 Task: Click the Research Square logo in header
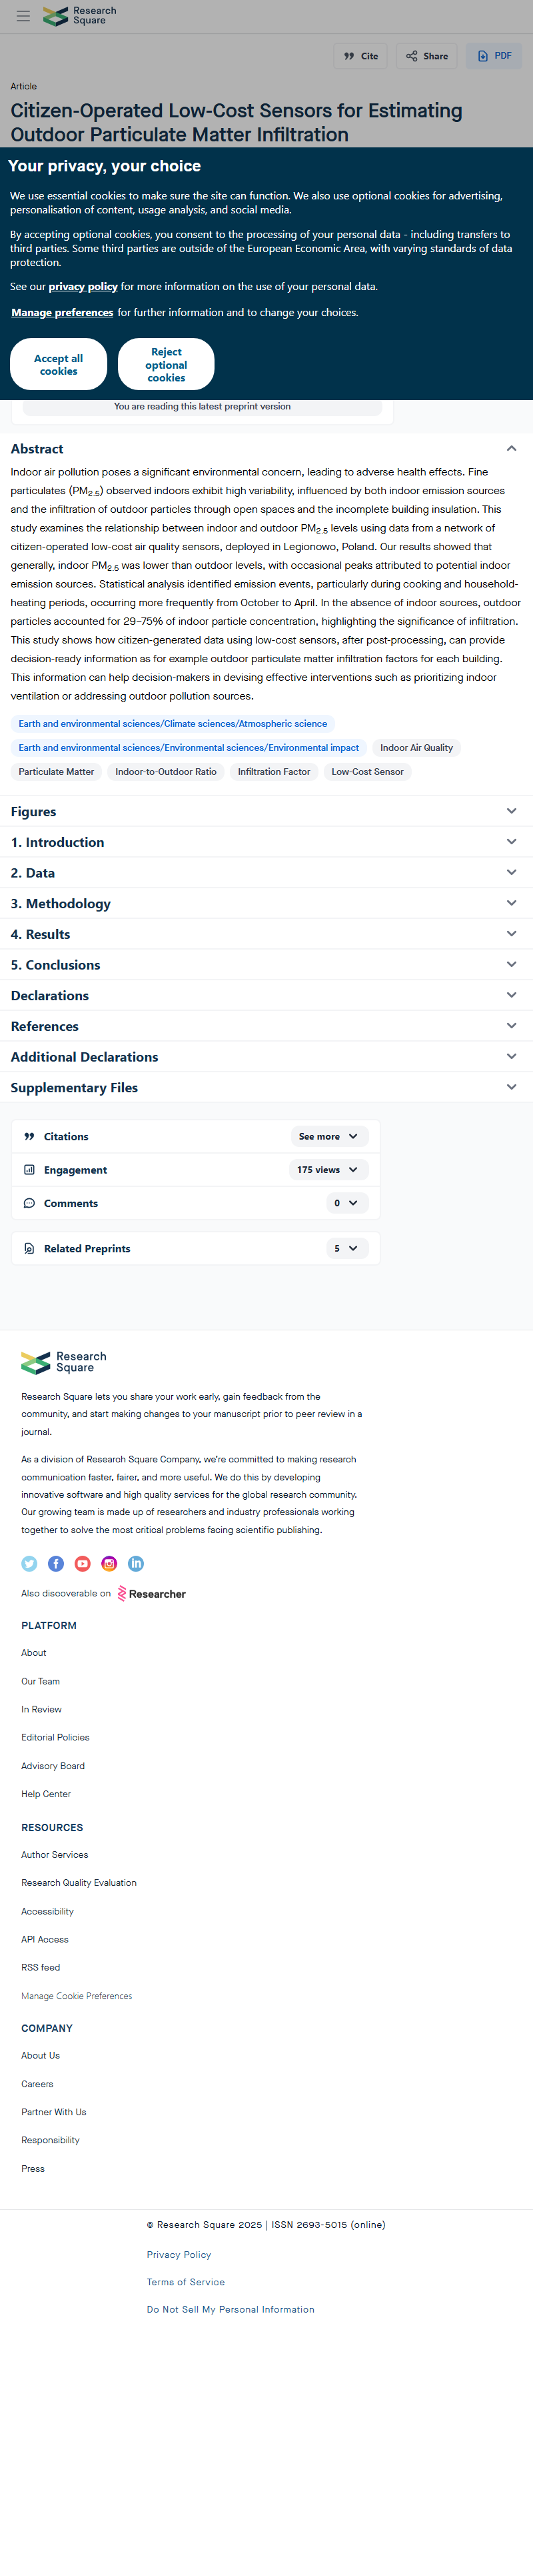[80, 16]
